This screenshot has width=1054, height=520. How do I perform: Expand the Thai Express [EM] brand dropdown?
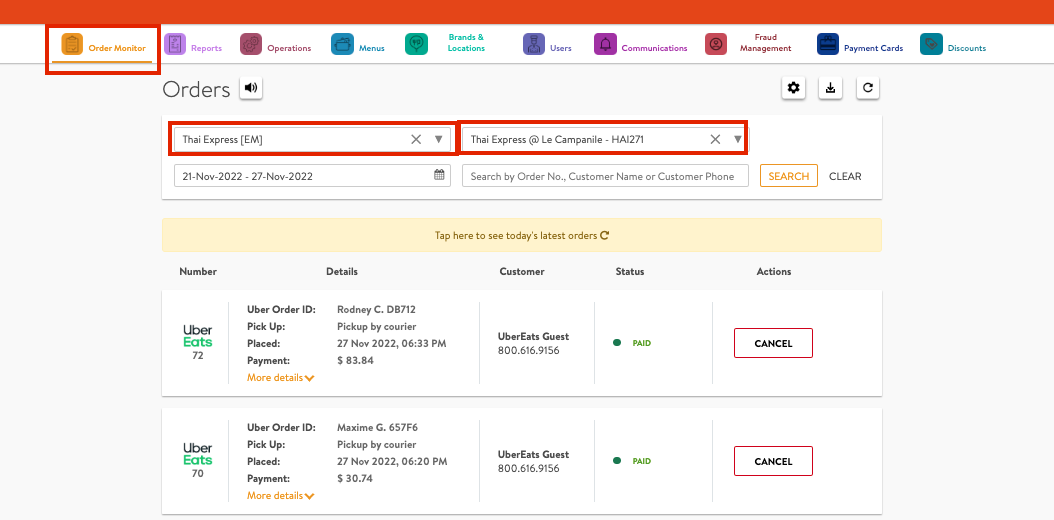click(438, 140)
